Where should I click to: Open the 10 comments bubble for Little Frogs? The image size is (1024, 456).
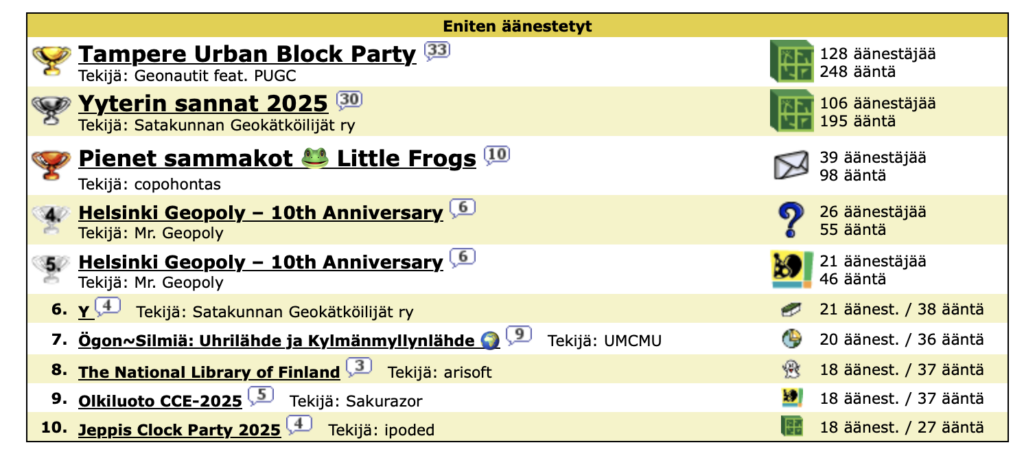click(497, 154)
